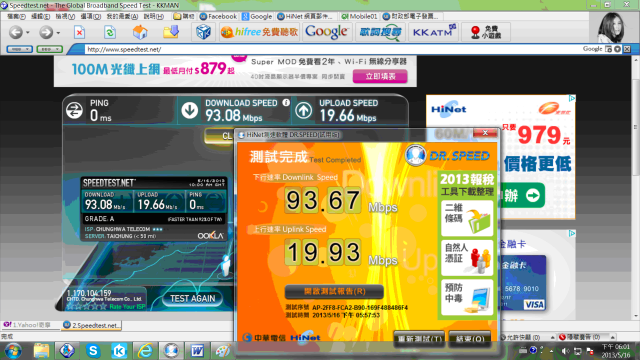The image size is (640, 360).
Task: Open the Ministry of Finance e-invoice bookmark
Action: click(x=411, y=16)
